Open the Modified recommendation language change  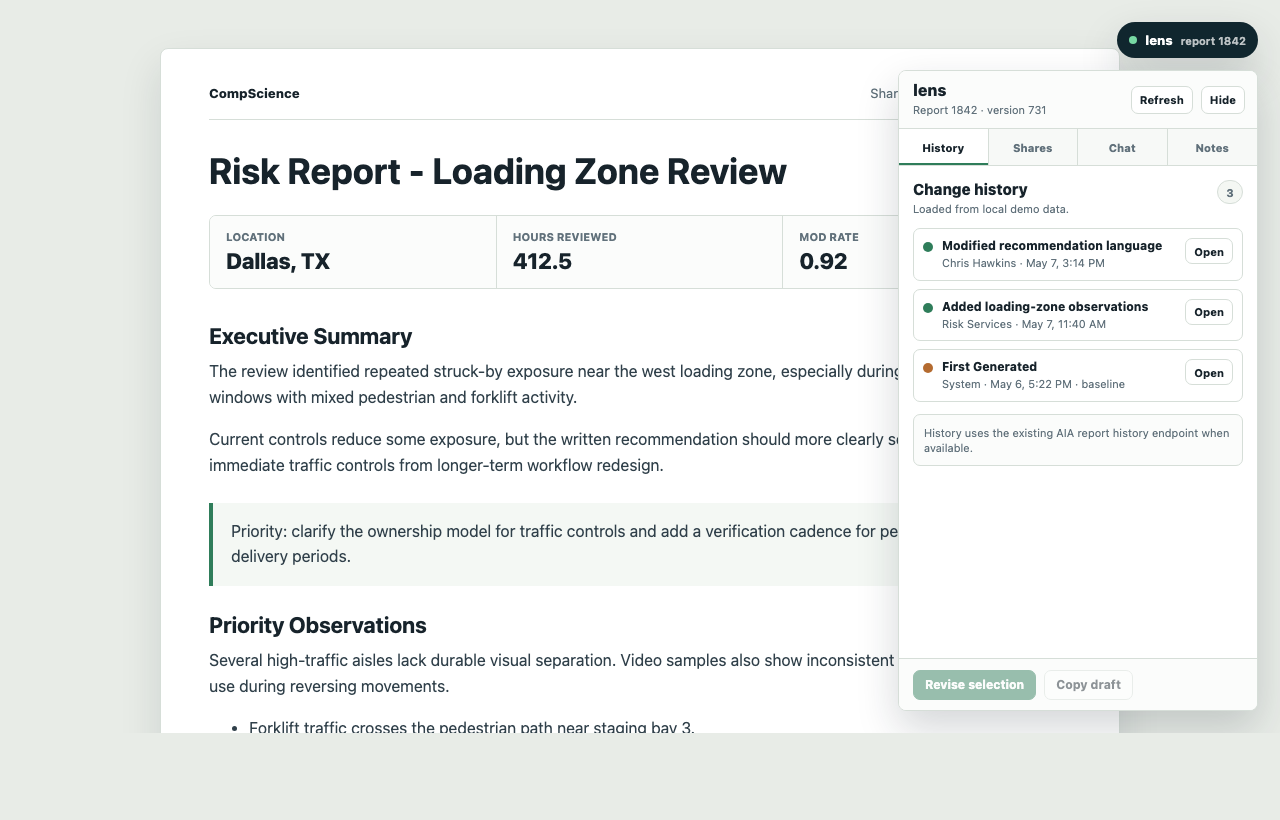pyautogui.click(x=1208, y=252)
